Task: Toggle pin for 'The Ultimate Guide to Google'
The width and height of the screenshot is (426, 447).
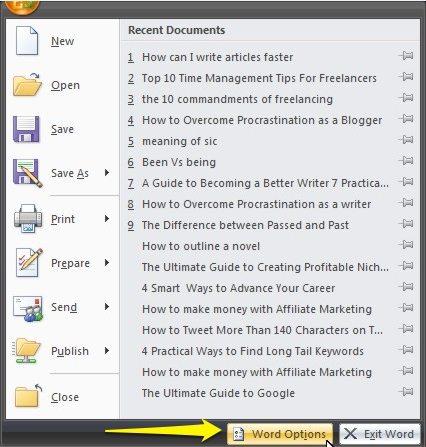Action: 406,391
